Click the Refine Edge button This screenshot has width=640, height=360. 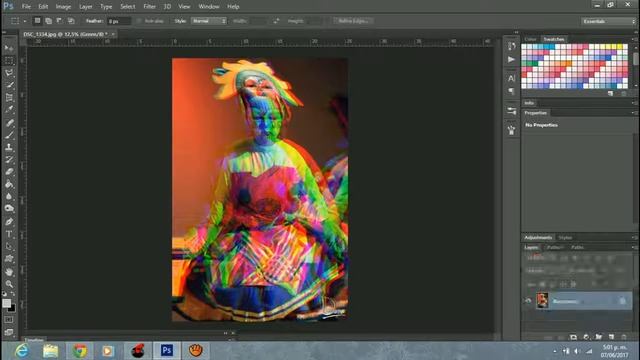point(353,21)
